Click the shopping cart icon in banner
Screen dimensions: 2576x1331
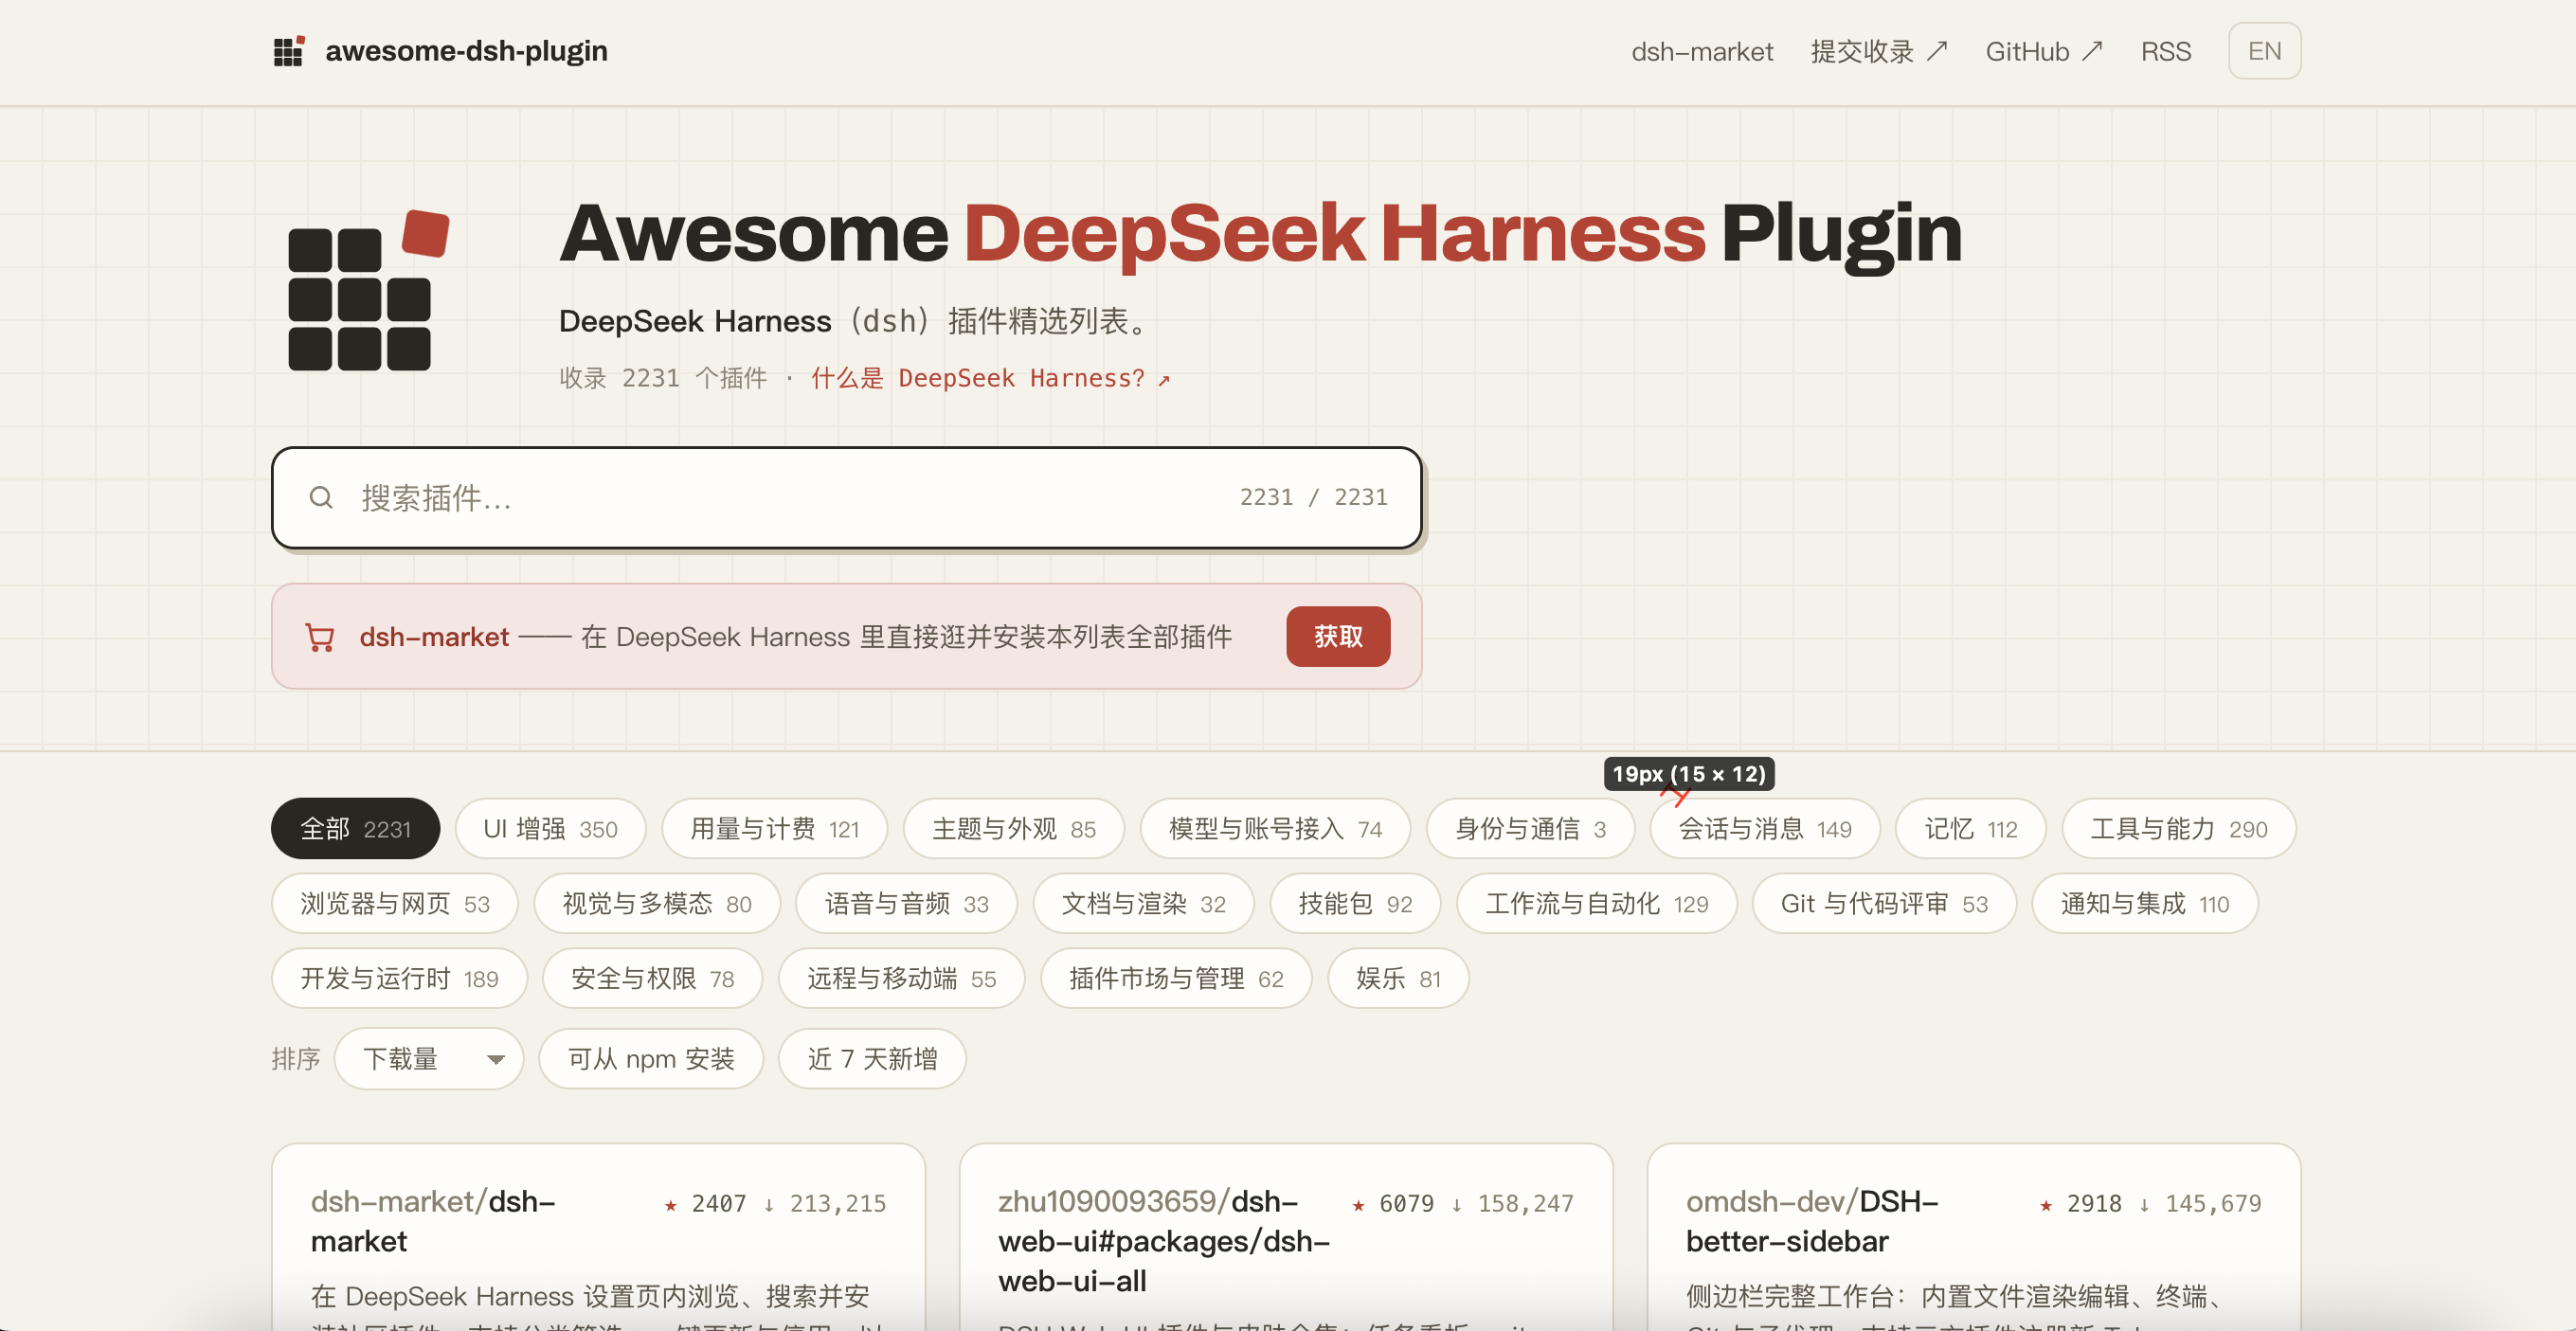pyautogui.click(x=319, y=637)
